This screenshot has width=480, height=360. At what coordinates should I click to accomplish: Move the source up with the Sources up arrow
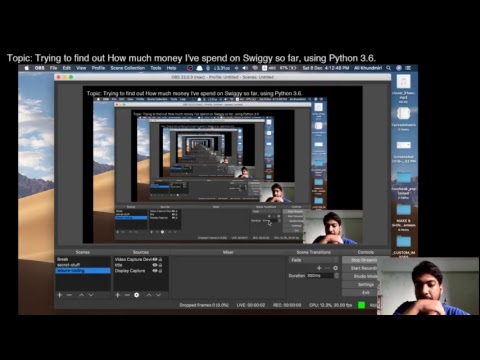[x=149, y=295]
